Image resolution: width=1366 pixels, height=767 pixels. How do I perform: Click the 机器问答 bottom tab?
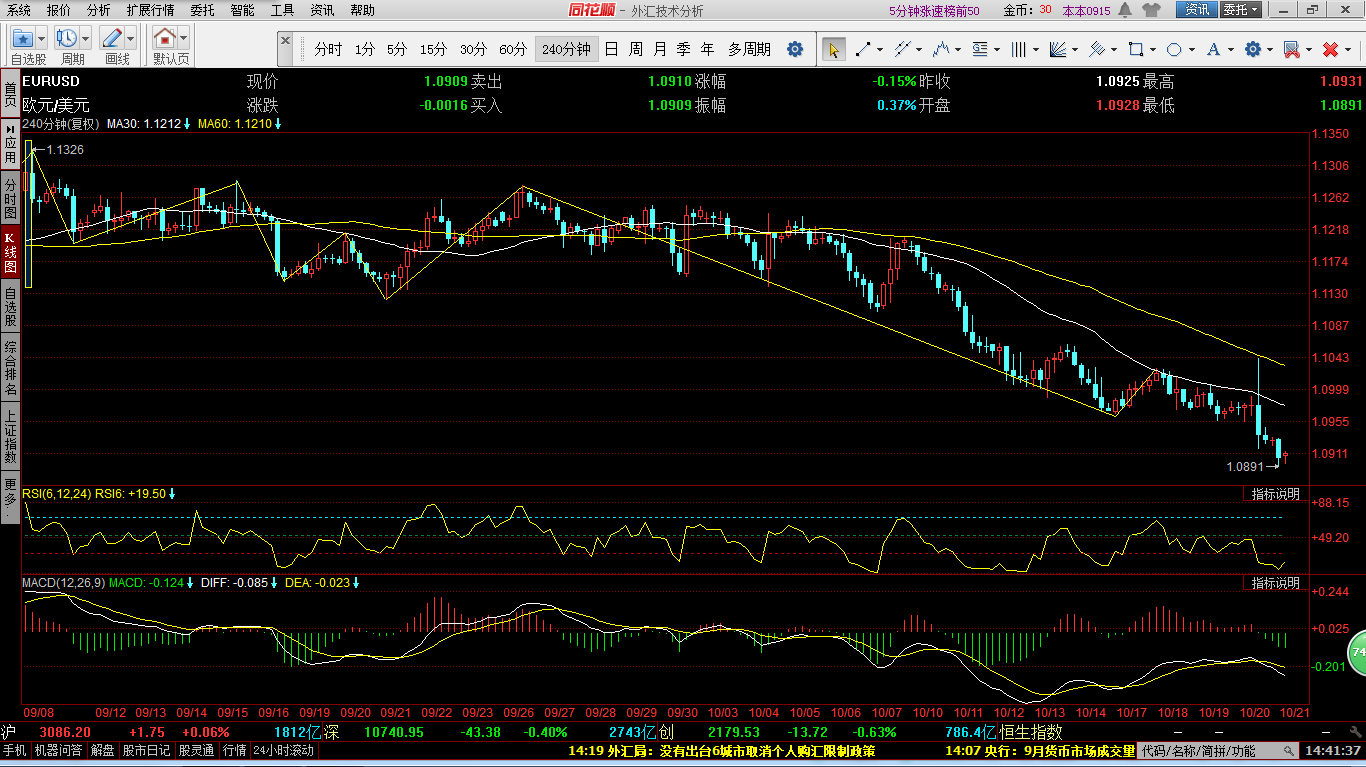[59, 750]
